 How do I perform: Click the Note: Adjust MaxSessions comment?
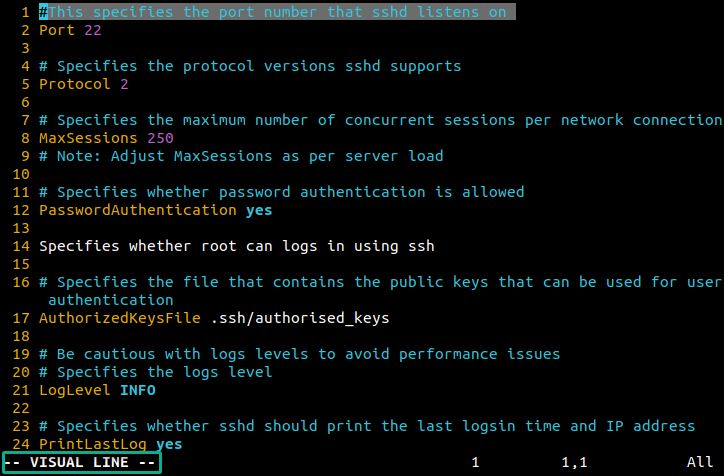[x=241, y=156]
